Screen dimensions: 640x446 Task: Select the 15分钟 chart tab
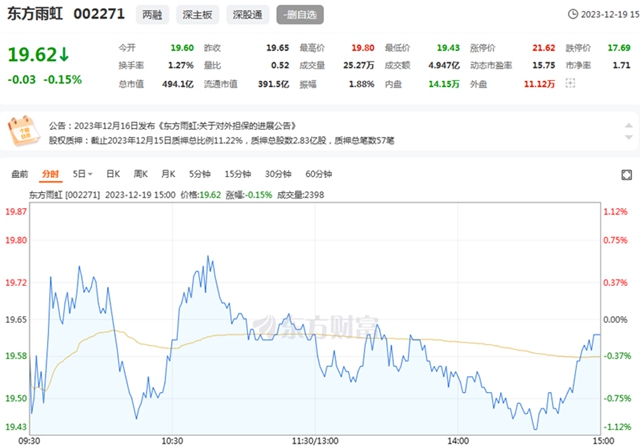238,174
